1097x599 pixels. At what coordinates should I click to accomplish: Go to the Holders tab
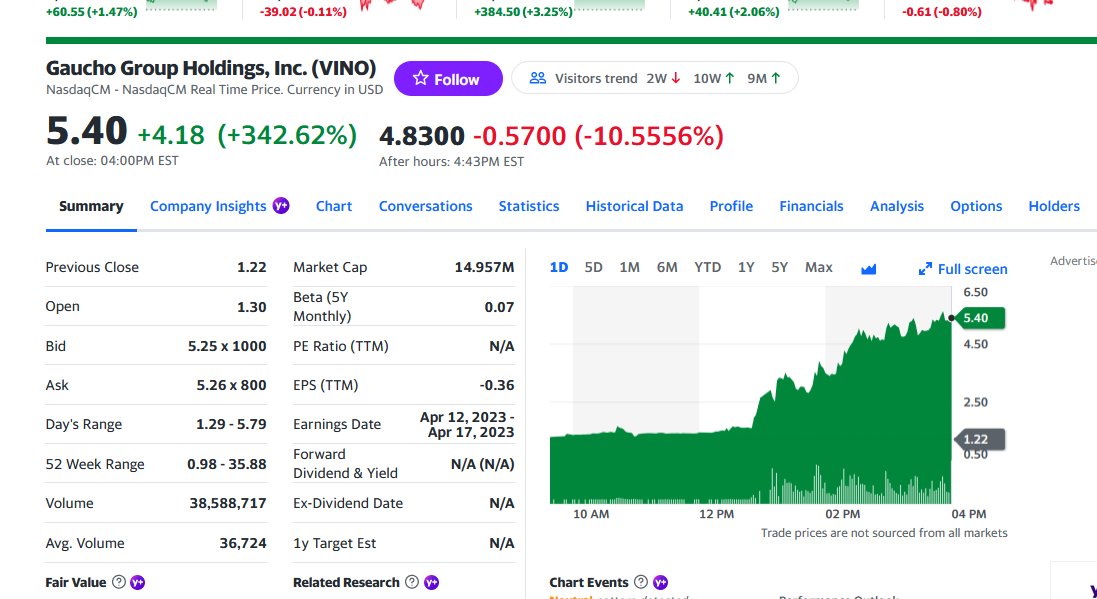click(x=1054, y=206)
